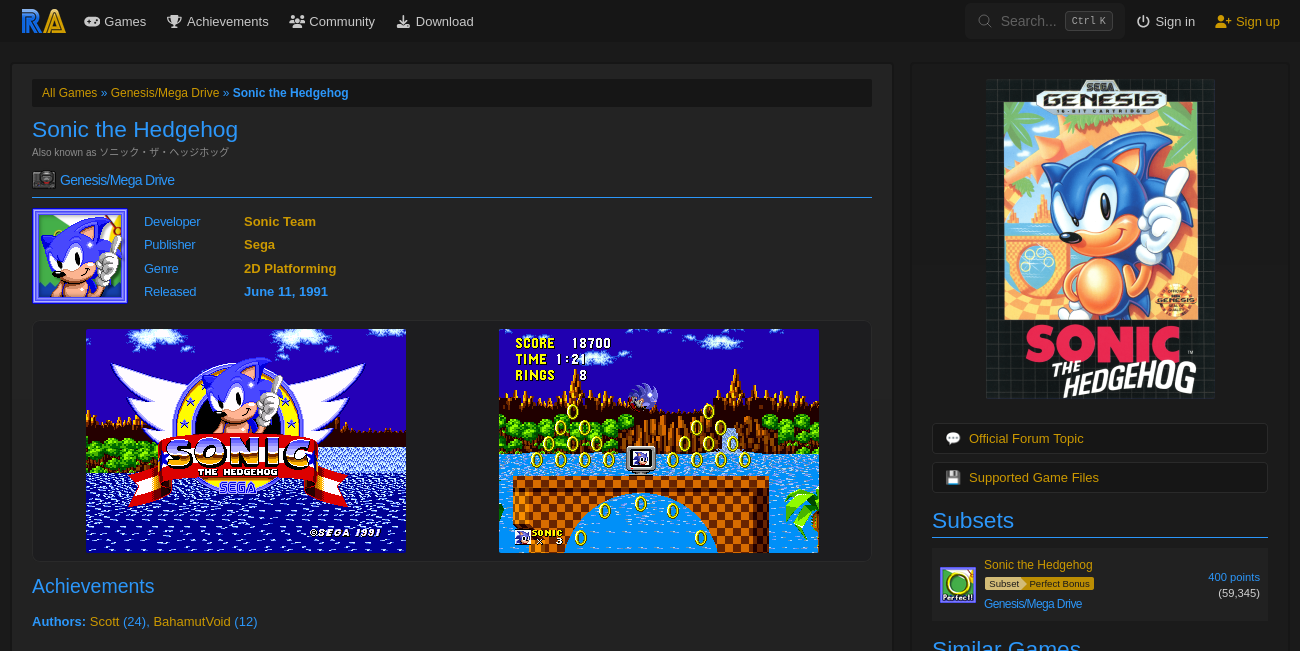The image size is (1300, 651).
Task: Click the Genesis/Mega Drive console icon
Action: [x=44, y=180]
